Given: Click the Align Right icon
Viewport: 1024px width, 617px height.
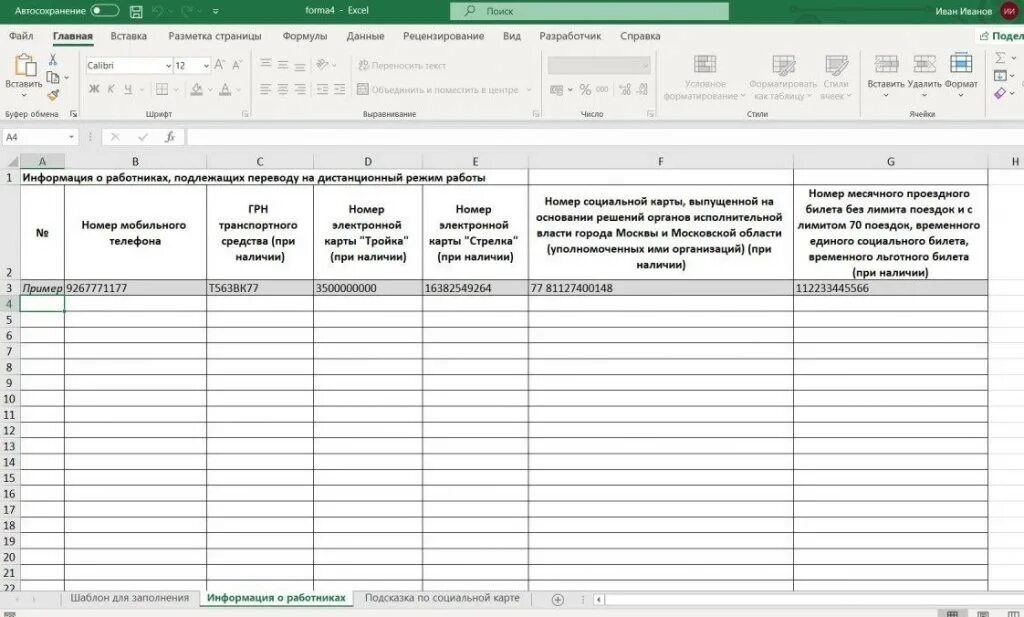Looking at the screenshot, I should (x=300, y=89).
